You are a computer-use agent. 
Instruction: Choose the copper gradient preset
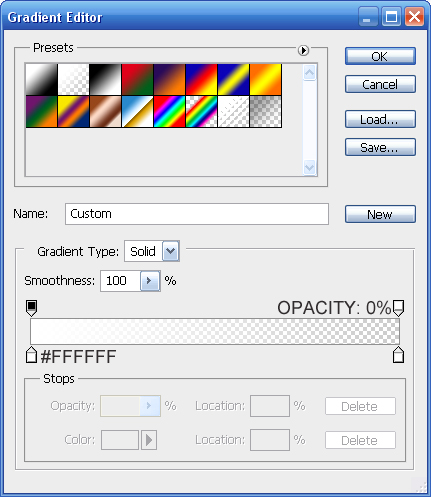(105, 112)
